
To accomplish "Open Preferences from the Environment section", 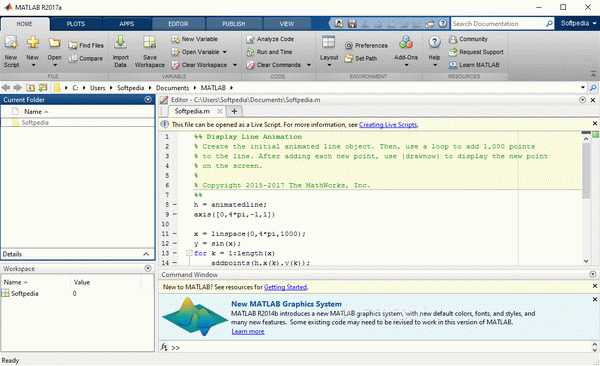I will tap(366, 46).
